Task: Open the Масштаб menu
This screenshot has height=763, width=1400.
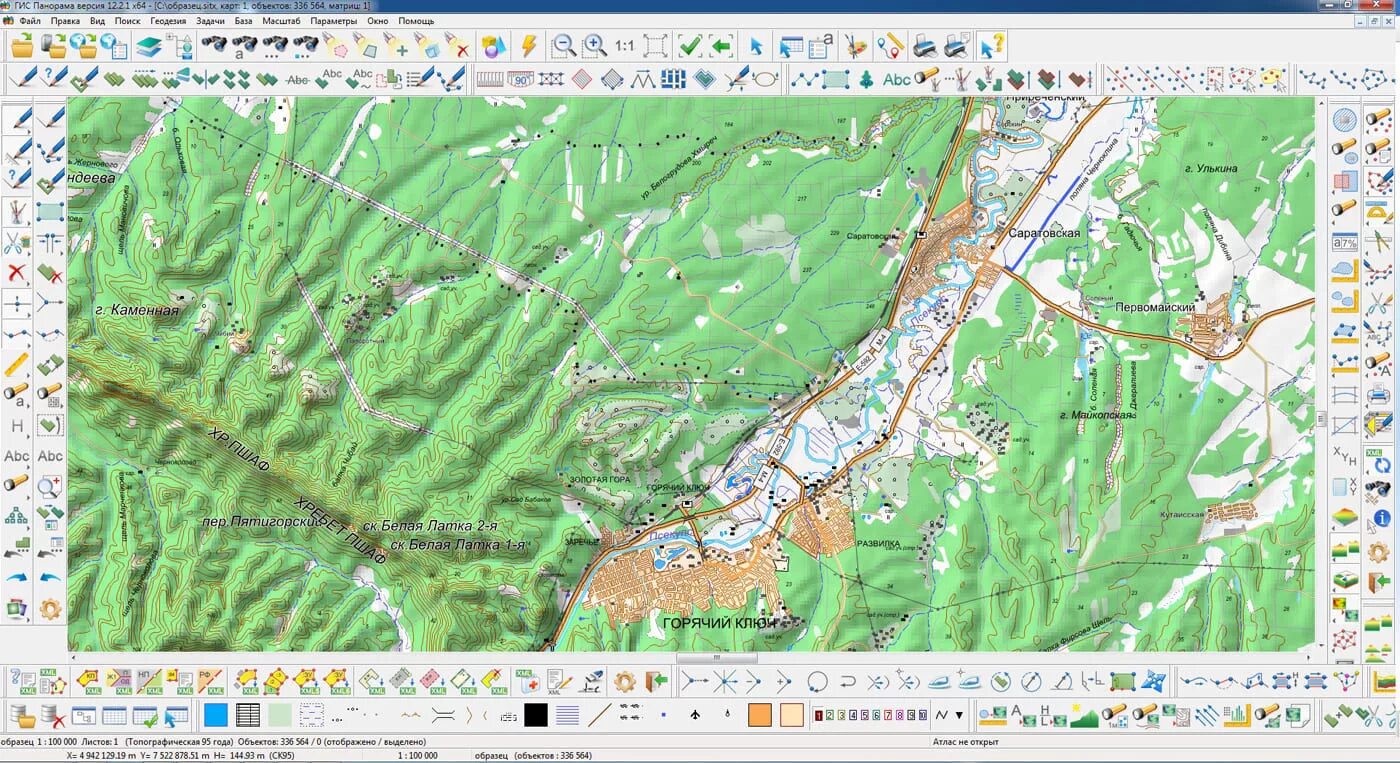Action: [x=281, y=20]
